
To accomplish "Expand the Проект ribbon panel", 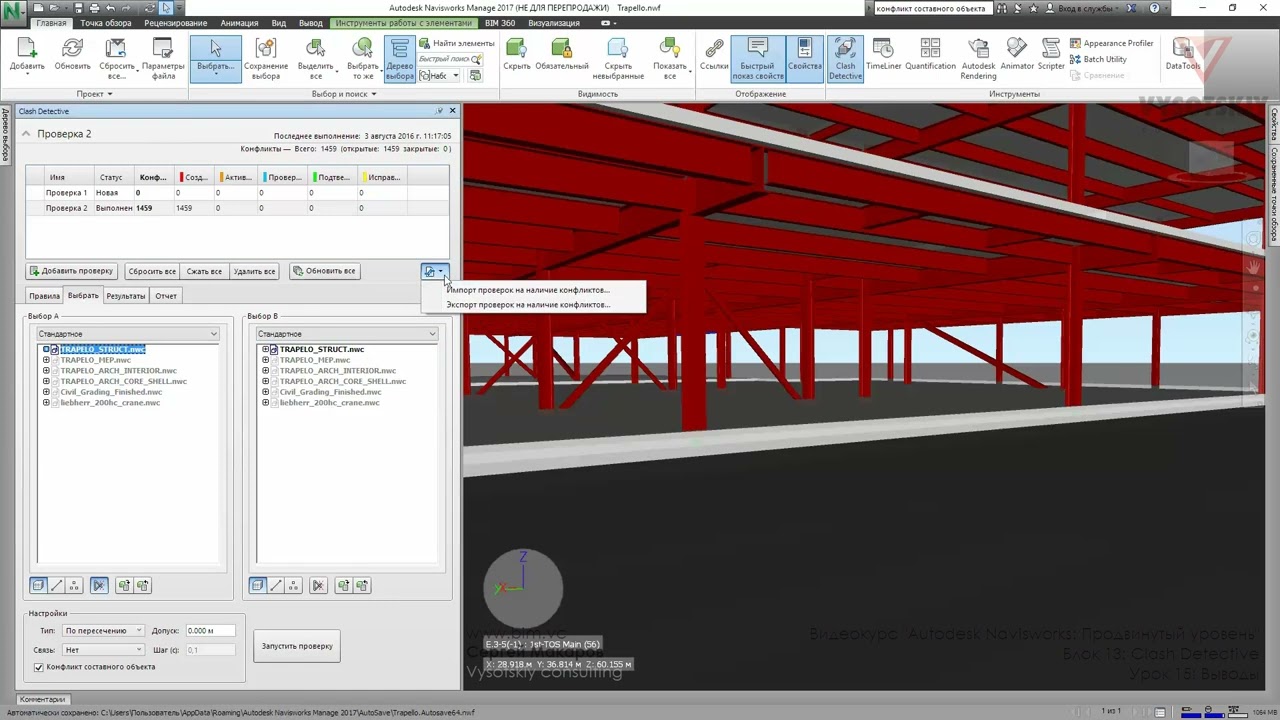I will (95, 94).
